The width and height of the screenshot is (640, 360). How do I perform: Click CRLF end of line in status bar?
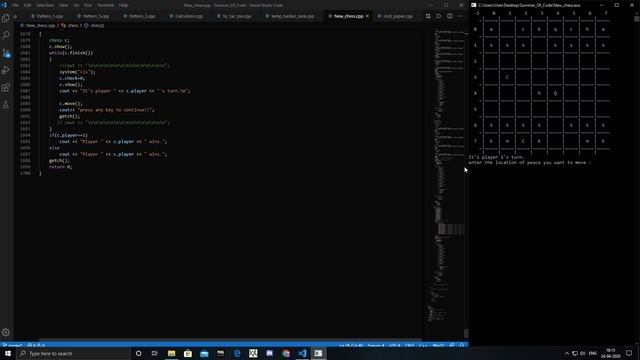coord(410,346)
